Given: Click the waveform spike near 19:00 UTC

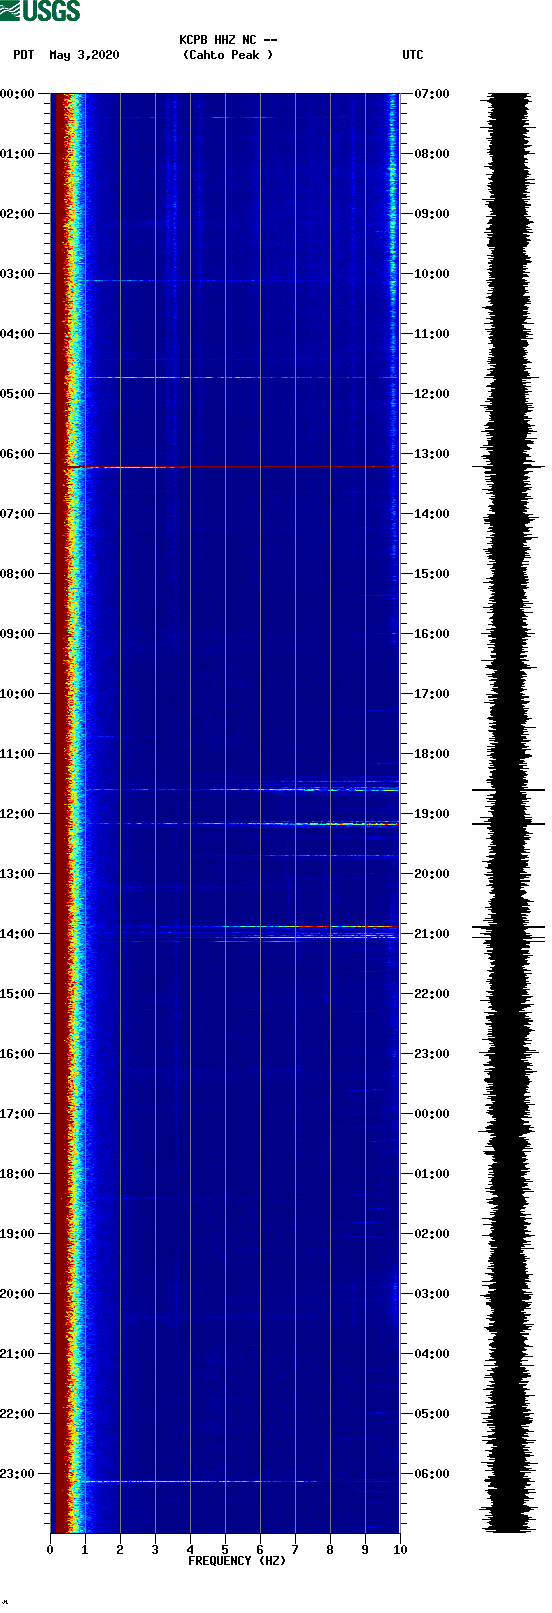Looking at the screenshot, I should pyautogui.click(x=509, y=824).
